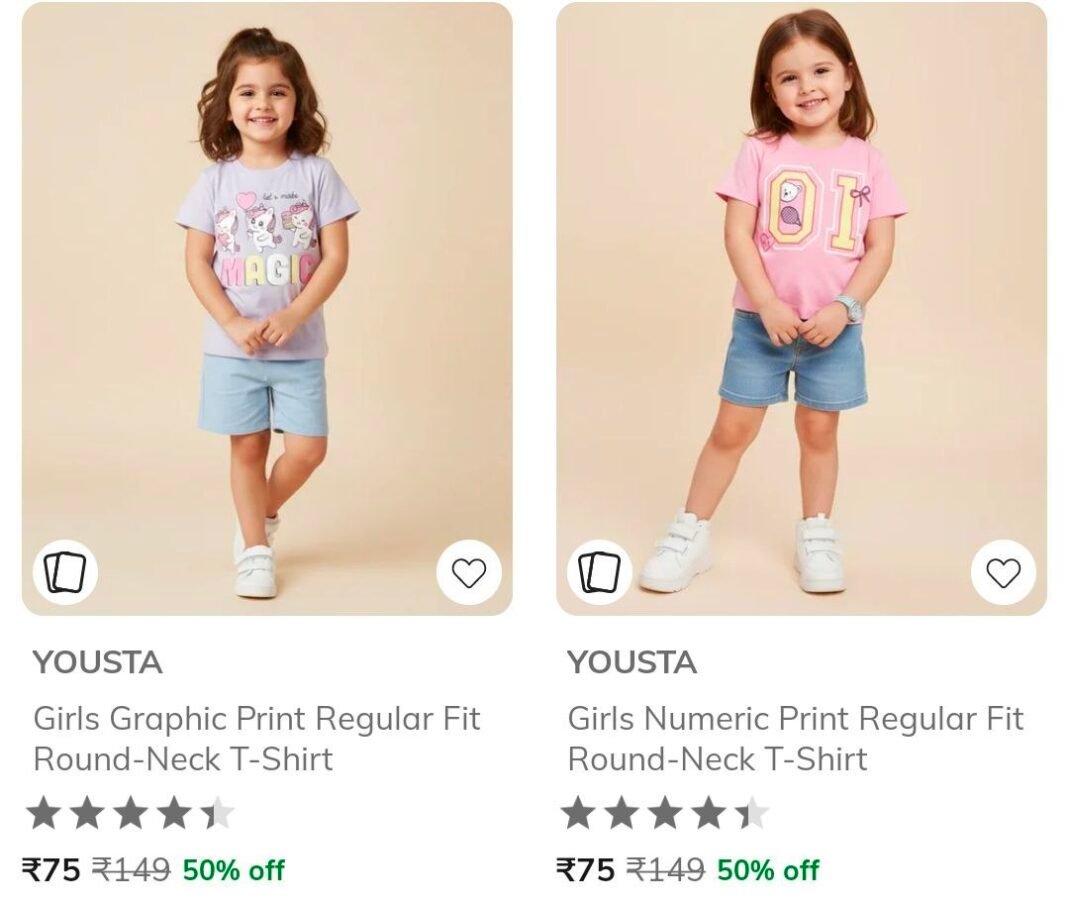Image resolution: width=1068 pixels, height=902 pixels.
Task: Open Girls Graphic Print Regular Fit T-Shirt title
Action: [x=257, y=738]
